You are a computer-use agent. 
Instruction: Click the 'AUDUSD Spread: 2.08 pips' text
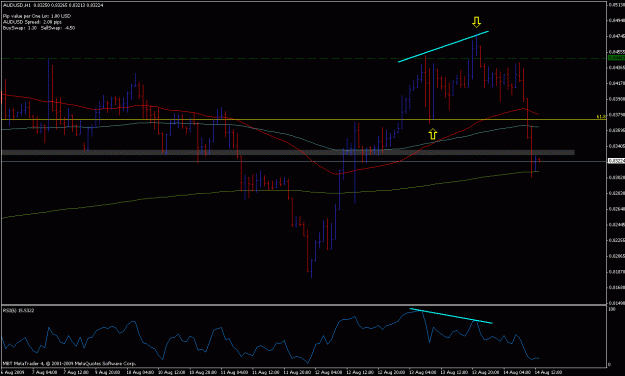(x=32, y=22)
